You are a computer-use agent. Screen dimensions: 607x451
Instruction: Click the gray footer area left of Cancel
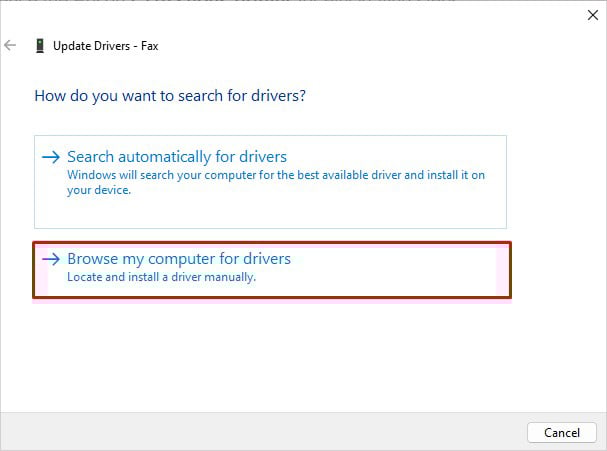300,433
